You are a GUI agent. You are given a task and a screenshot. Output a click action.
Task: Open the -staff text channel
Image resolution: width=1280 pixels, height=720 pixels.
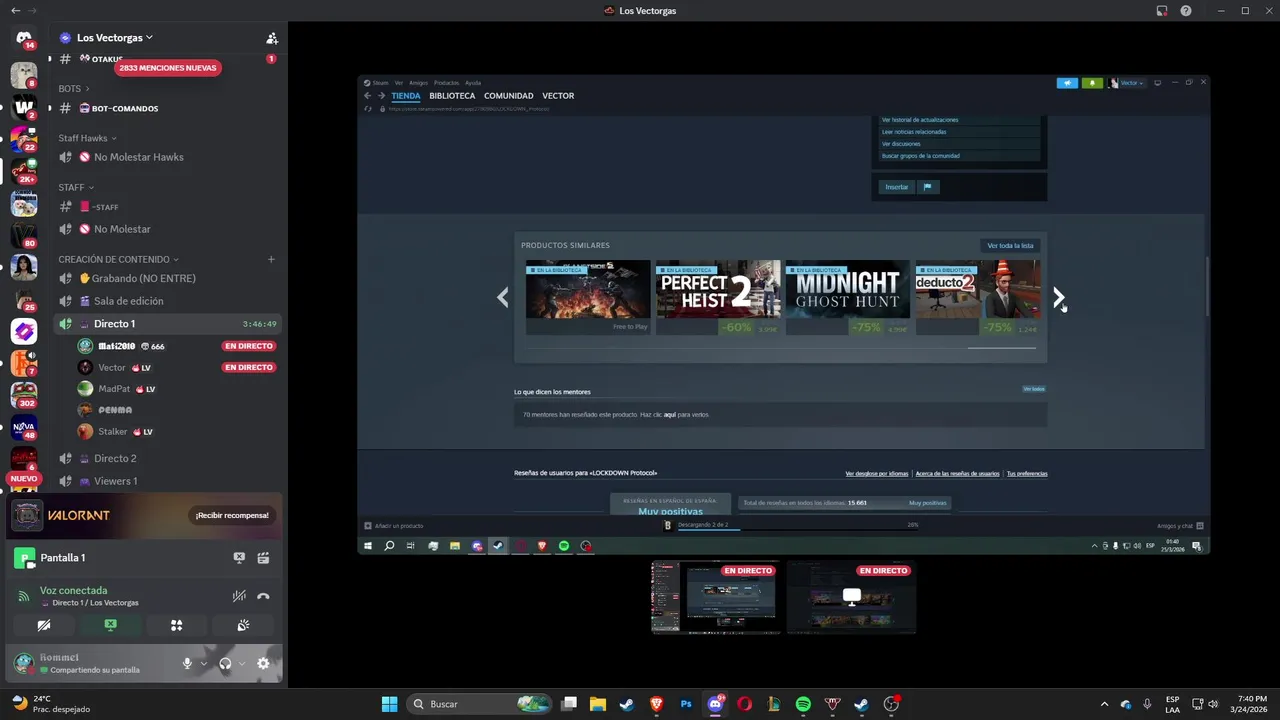pyautogui.click(x=168, y=207)
